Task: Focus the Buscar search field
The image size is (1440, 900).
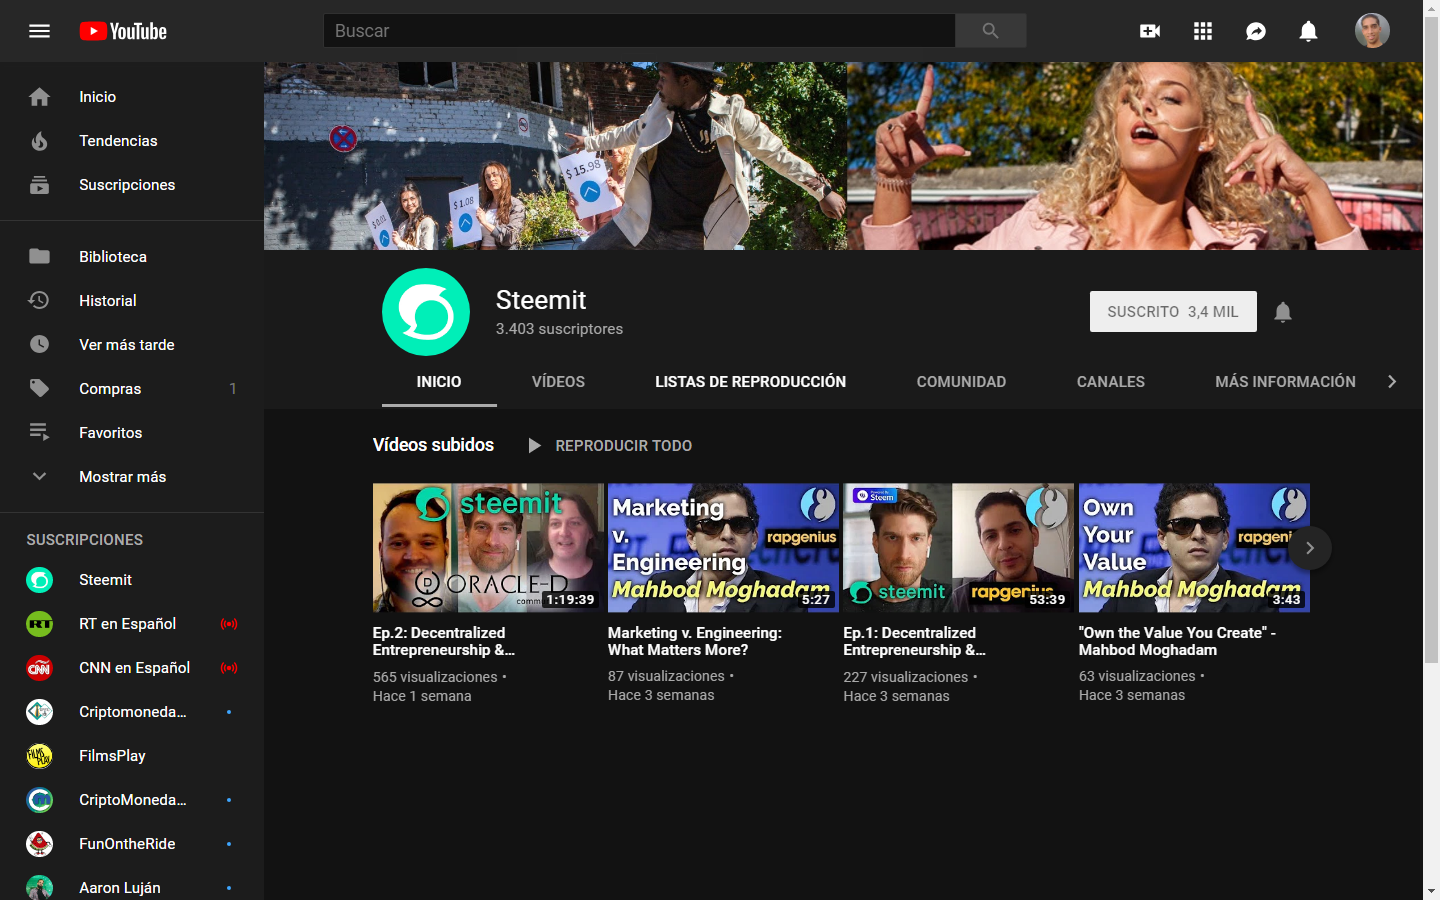Action: pos(639,31)
